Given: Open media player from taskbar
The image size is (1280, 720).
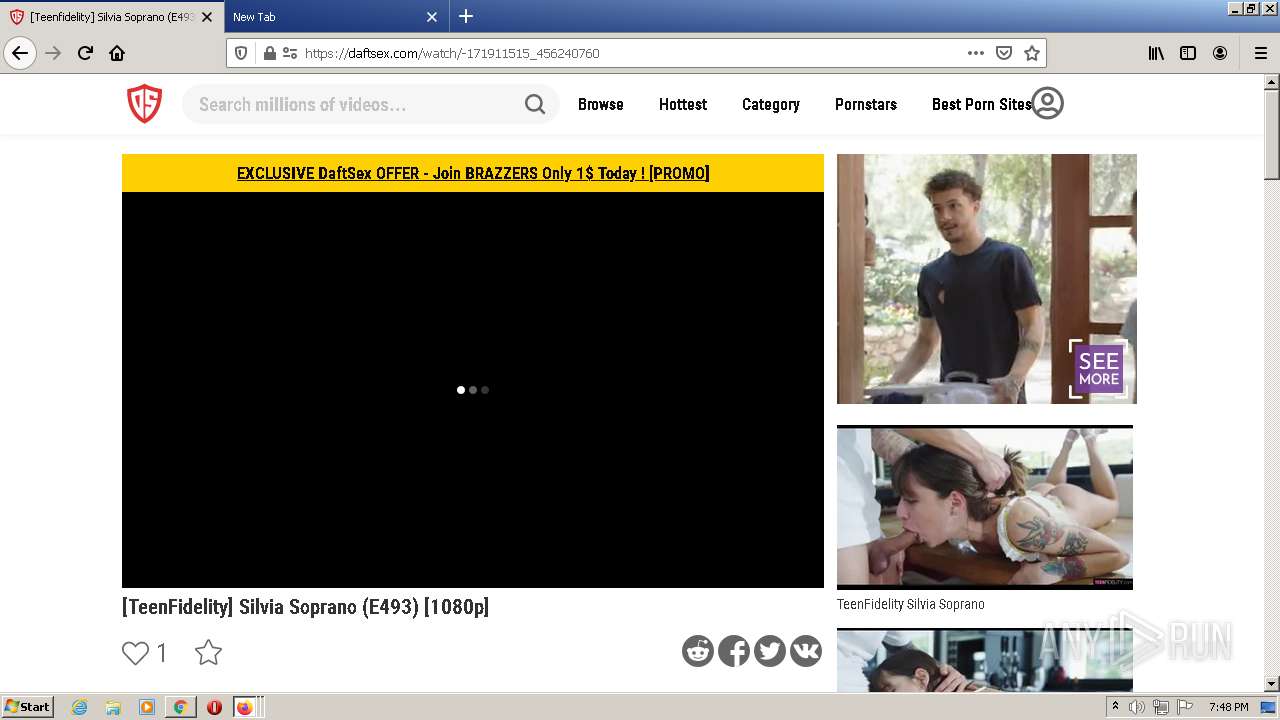Looking at the screenshot, I should click(x=147, y=707).
